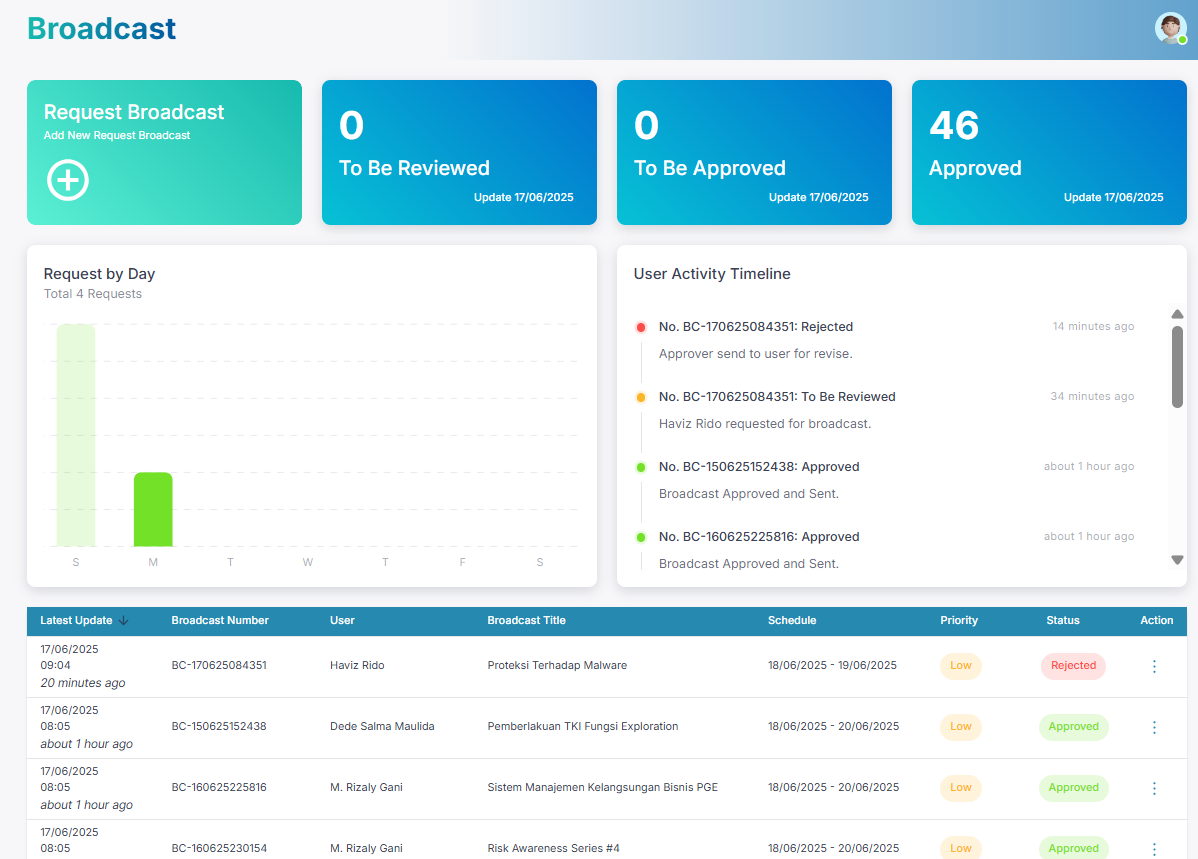Open action menu for Pemberlakuan TKI Fungsi Exploration

[1154, 727]
